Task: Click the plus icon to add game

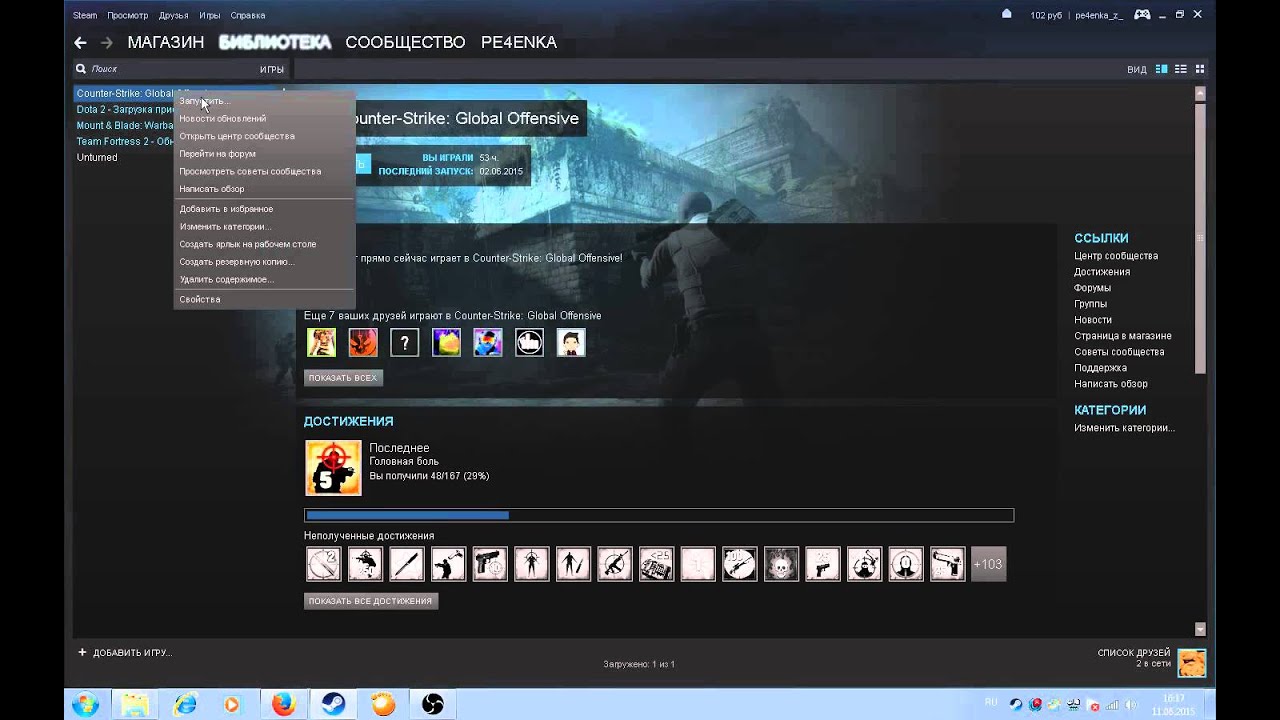Action: click(x=83, y=652)
